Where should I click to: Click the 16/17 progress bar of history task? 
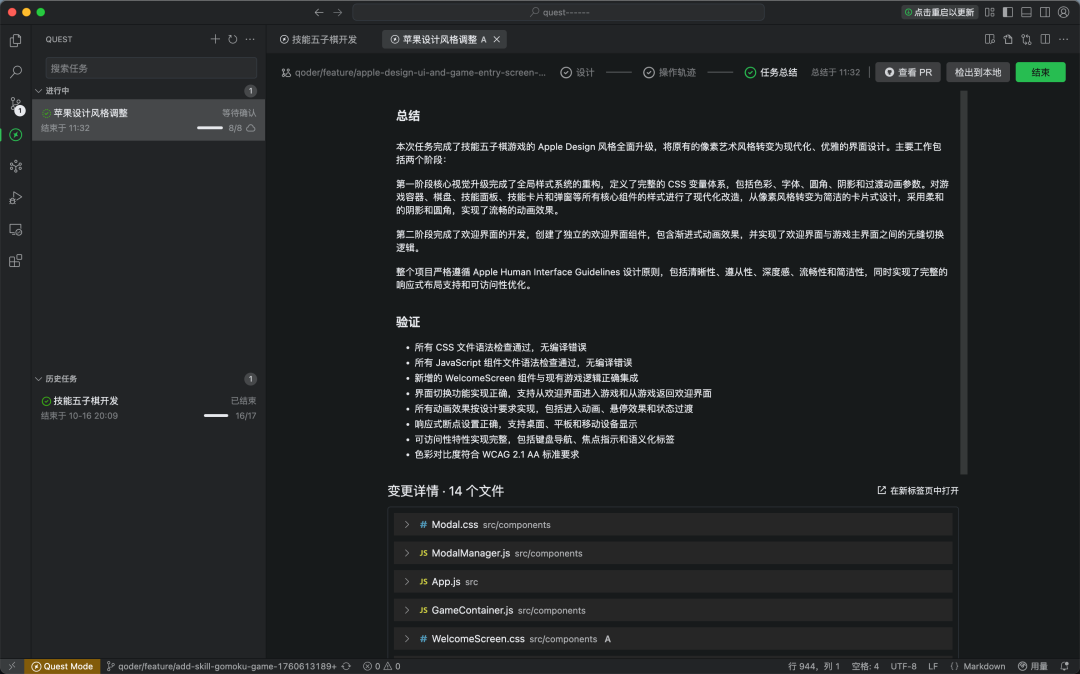point(216,416)
